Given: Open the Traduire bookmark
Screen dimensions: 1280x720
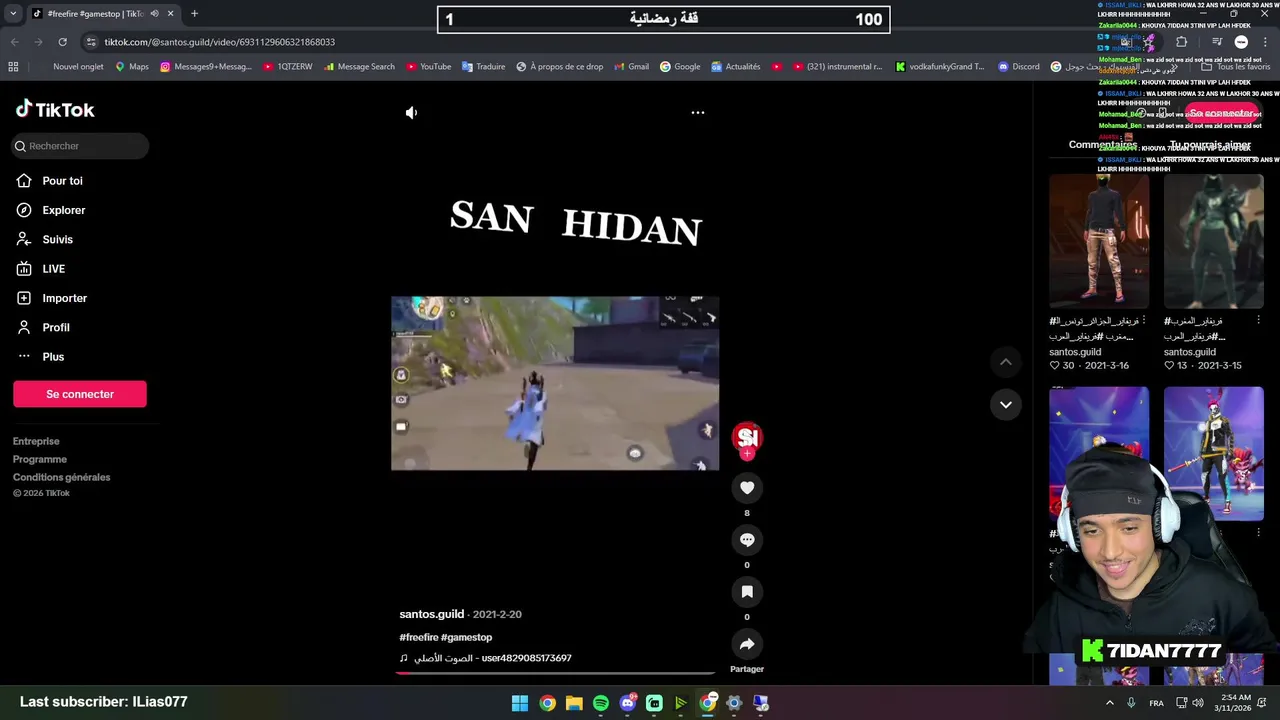Looking at the screenshot, I should click(483, 67).
